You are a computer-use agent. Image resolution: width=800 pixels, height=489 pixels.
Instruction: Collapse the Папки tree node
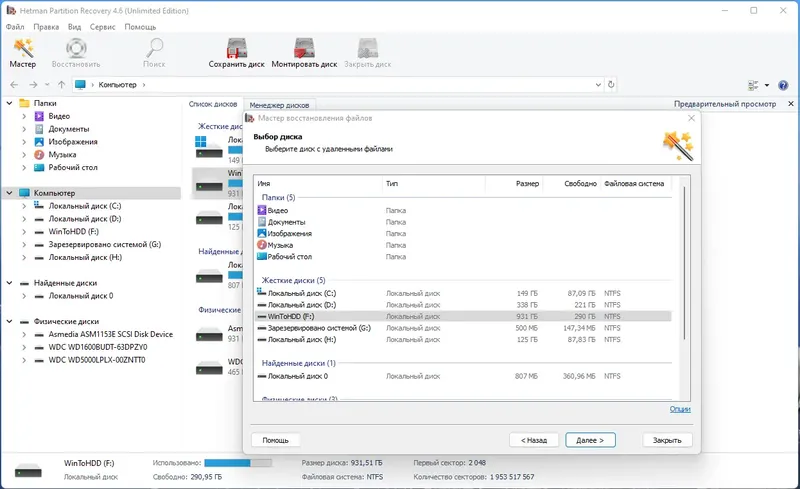point(10,103)
